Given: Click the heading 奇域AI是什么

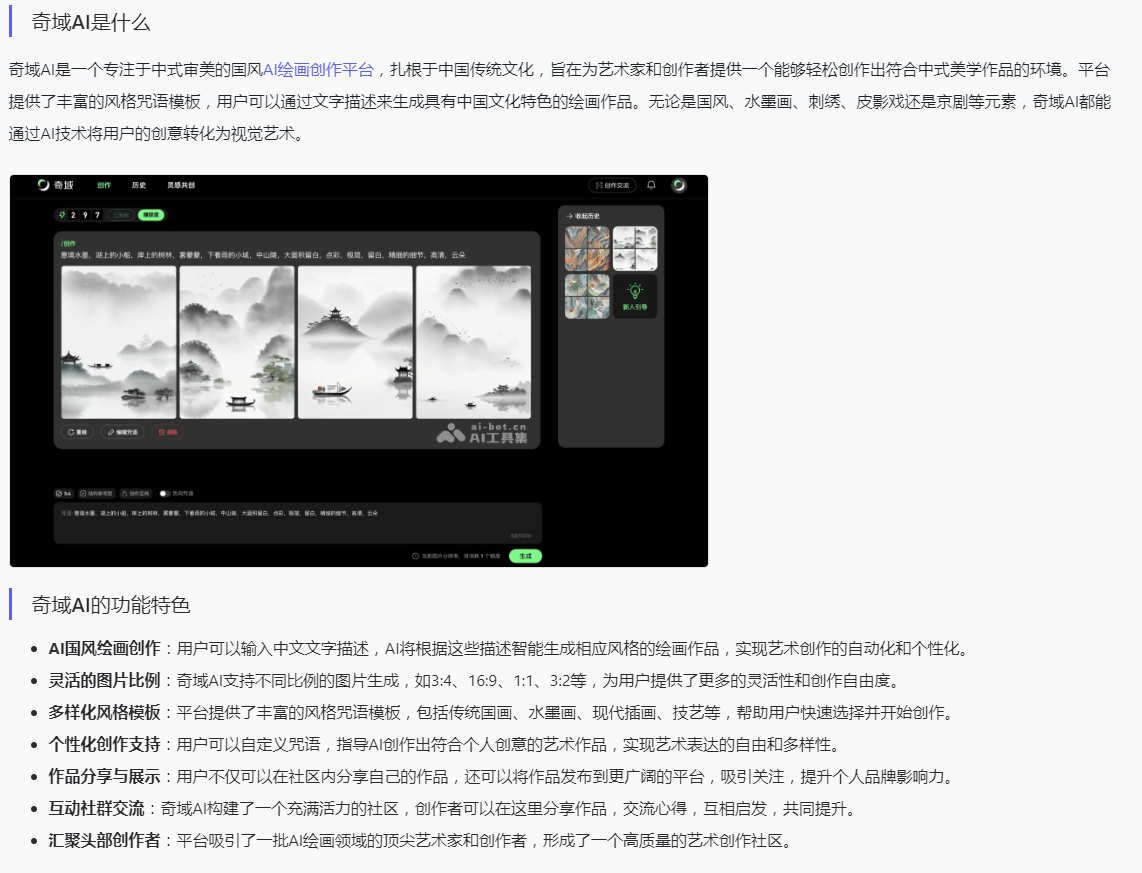Looking at the screenshot, I should 91,23.
